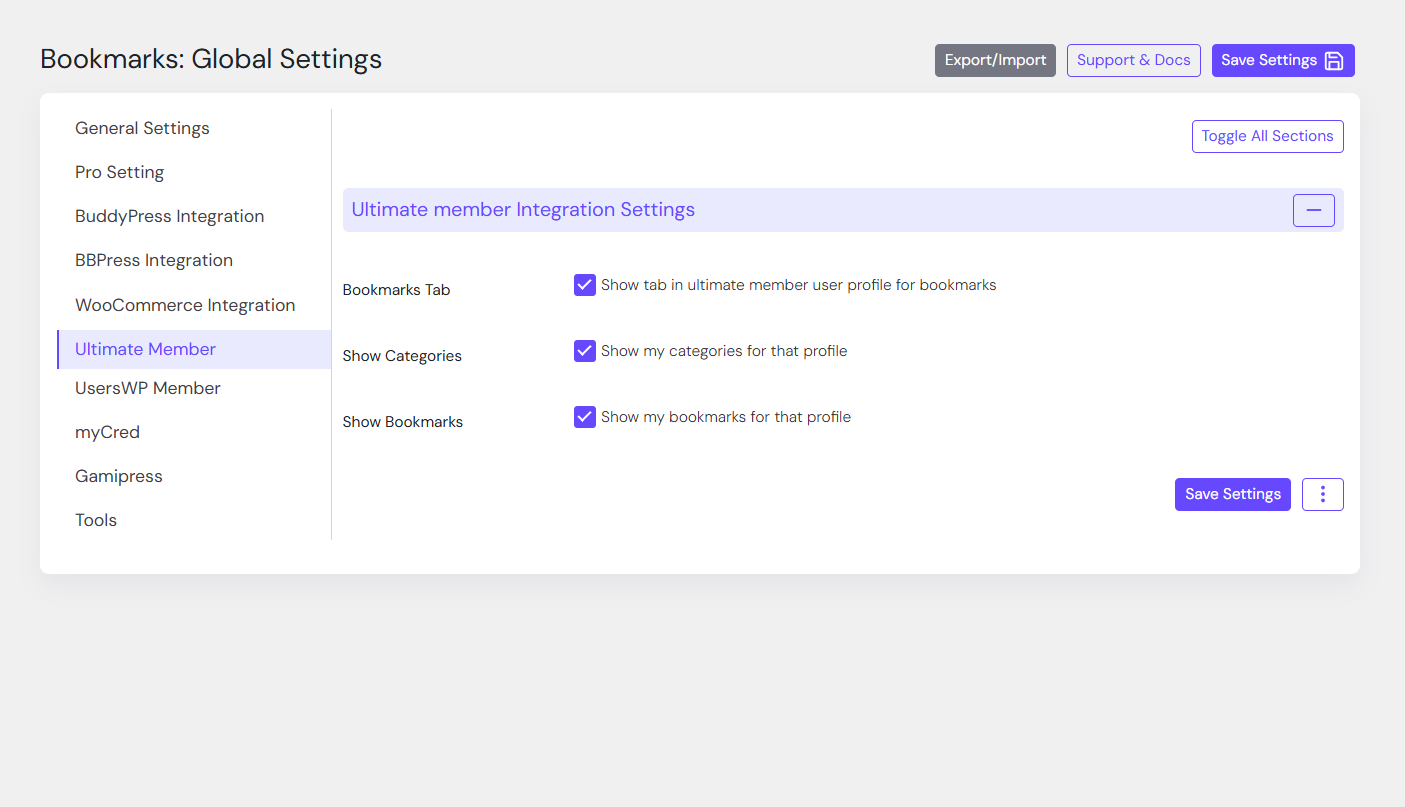Open the Tools tab
Image resolution: width=1405 pixels, height=807 pixels.
click(96, 520)
